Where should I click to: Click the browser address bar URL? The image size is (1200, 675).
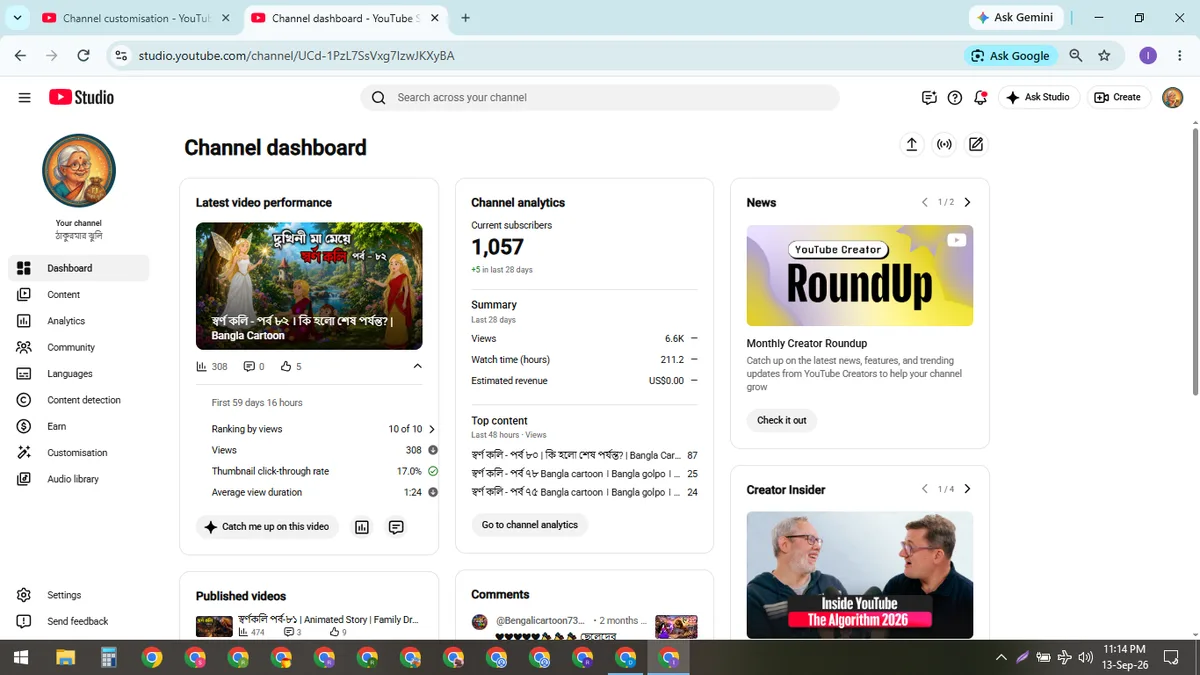tap(296, 56)
